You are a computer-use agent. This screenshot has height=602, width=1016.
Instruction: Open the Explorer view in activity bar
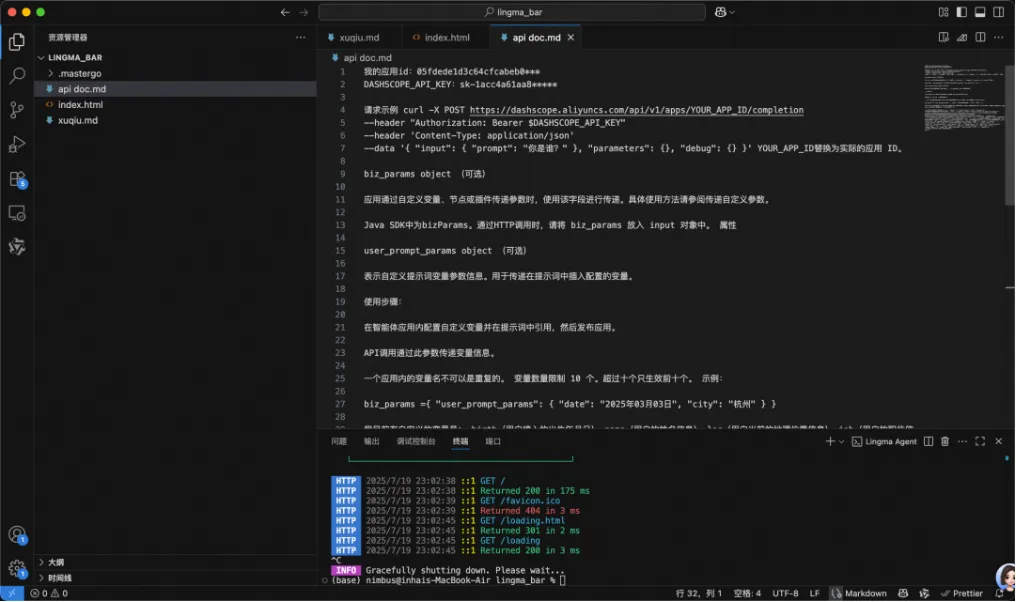(17, 42)
